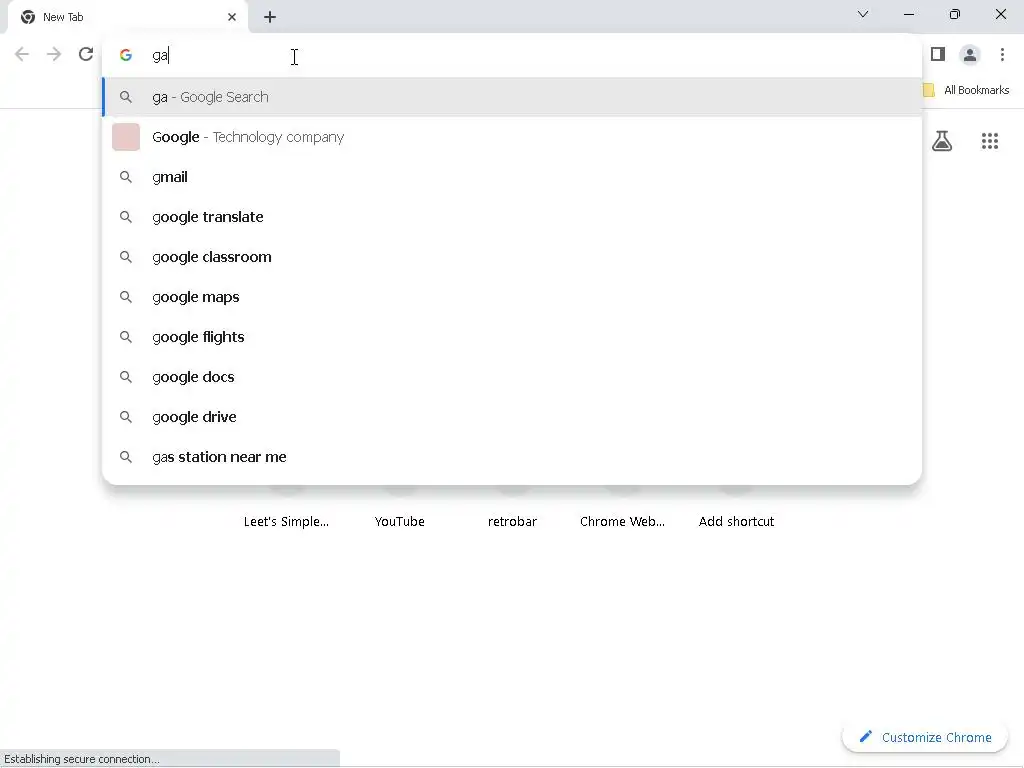Viewport: 1024px width, 768px height.
Task: Choose the google maps suggestion
Action: 512,297
